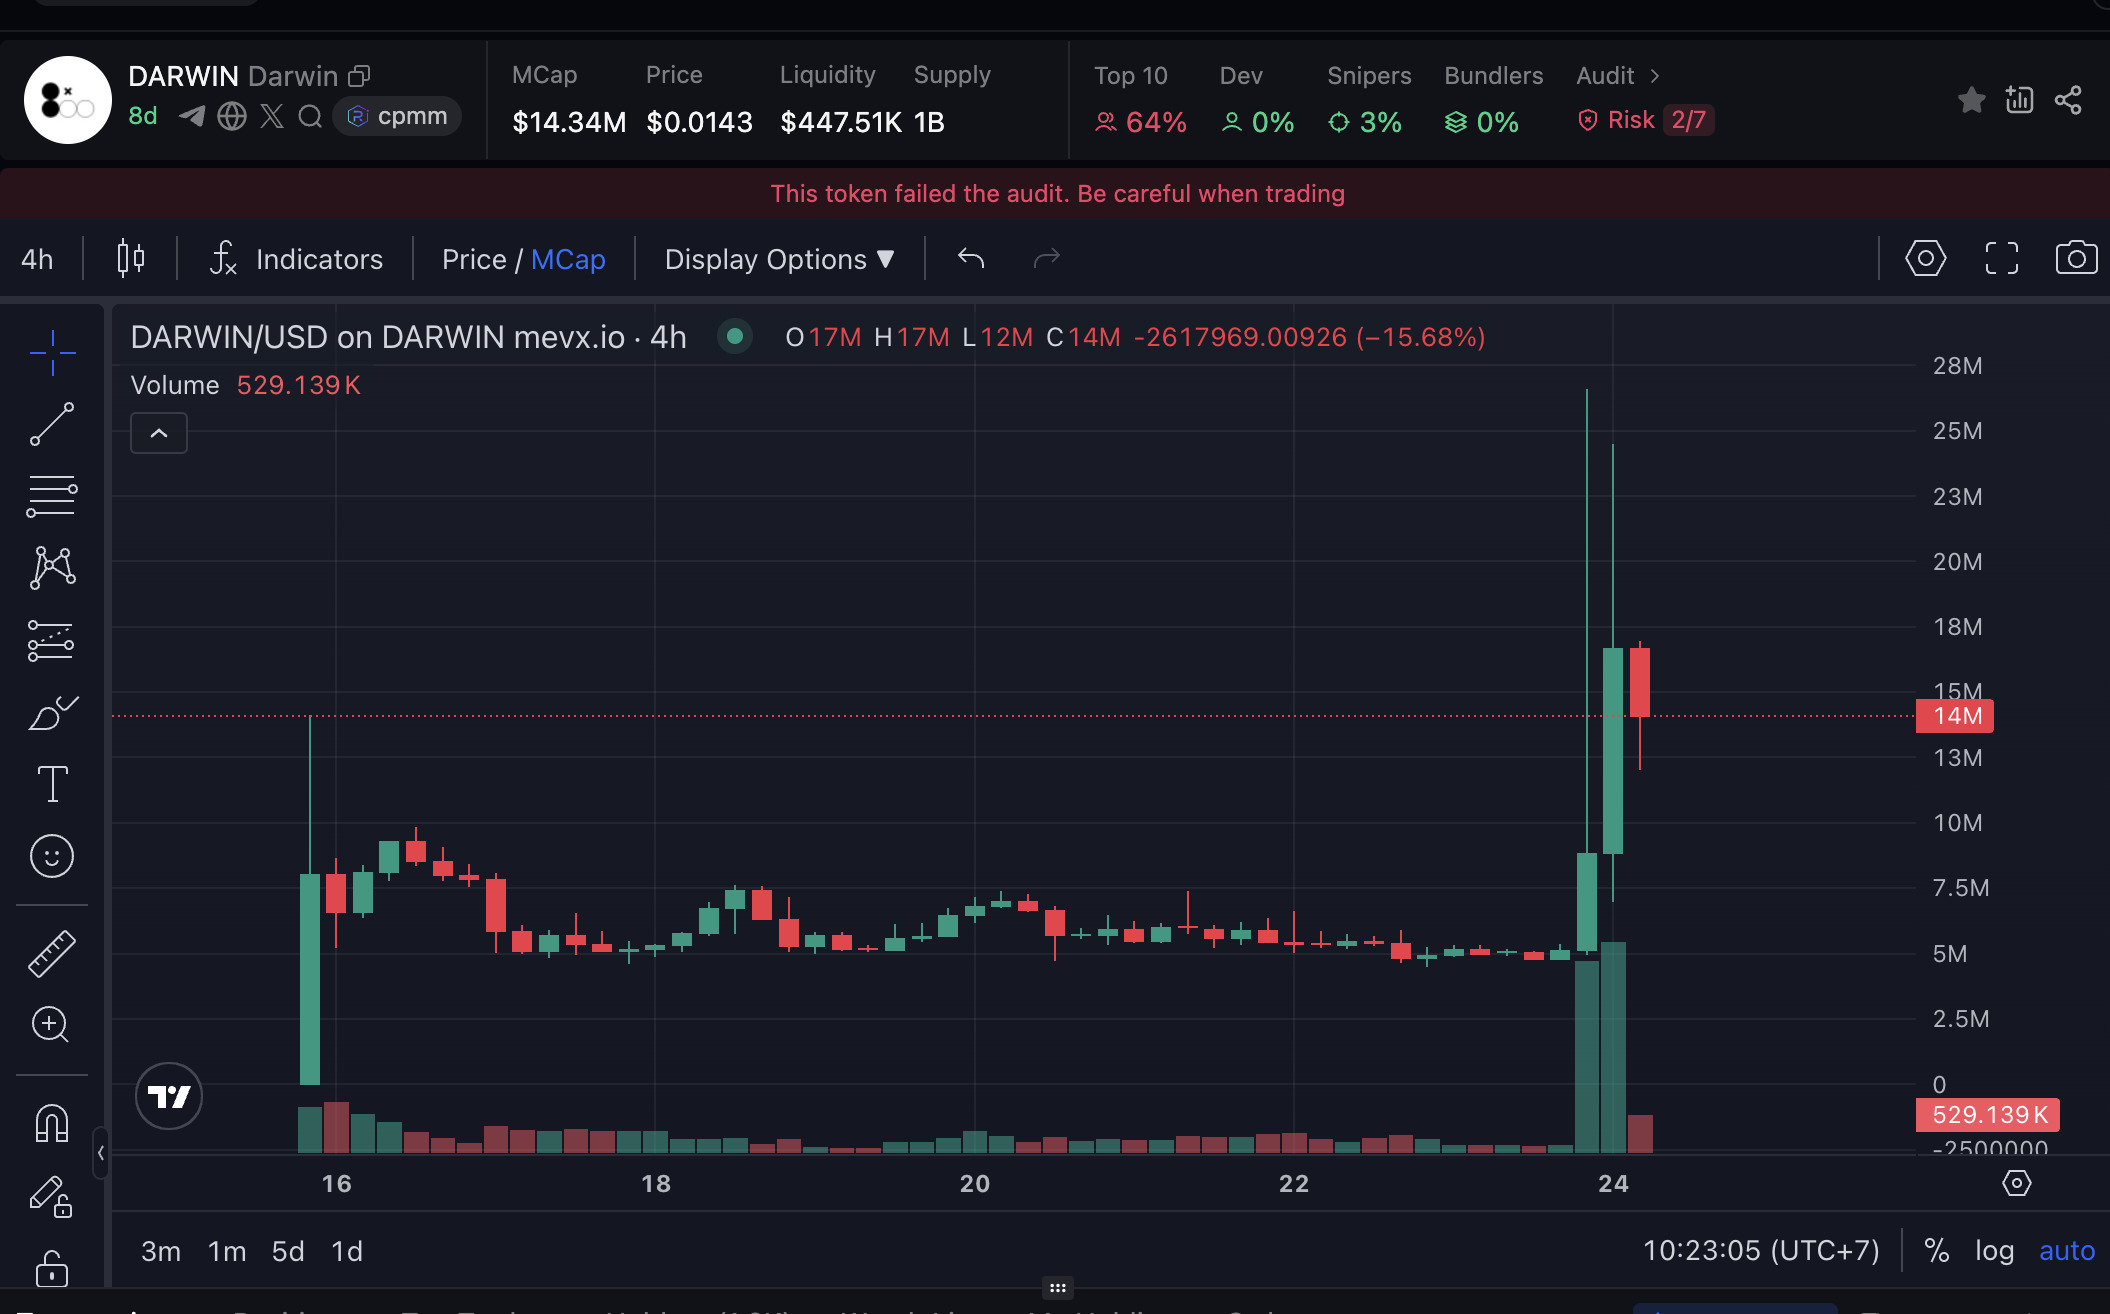The image size is (2110, 1314).
Task: Click the Bundlers 0% stat
Action: tap(1493, 100)
